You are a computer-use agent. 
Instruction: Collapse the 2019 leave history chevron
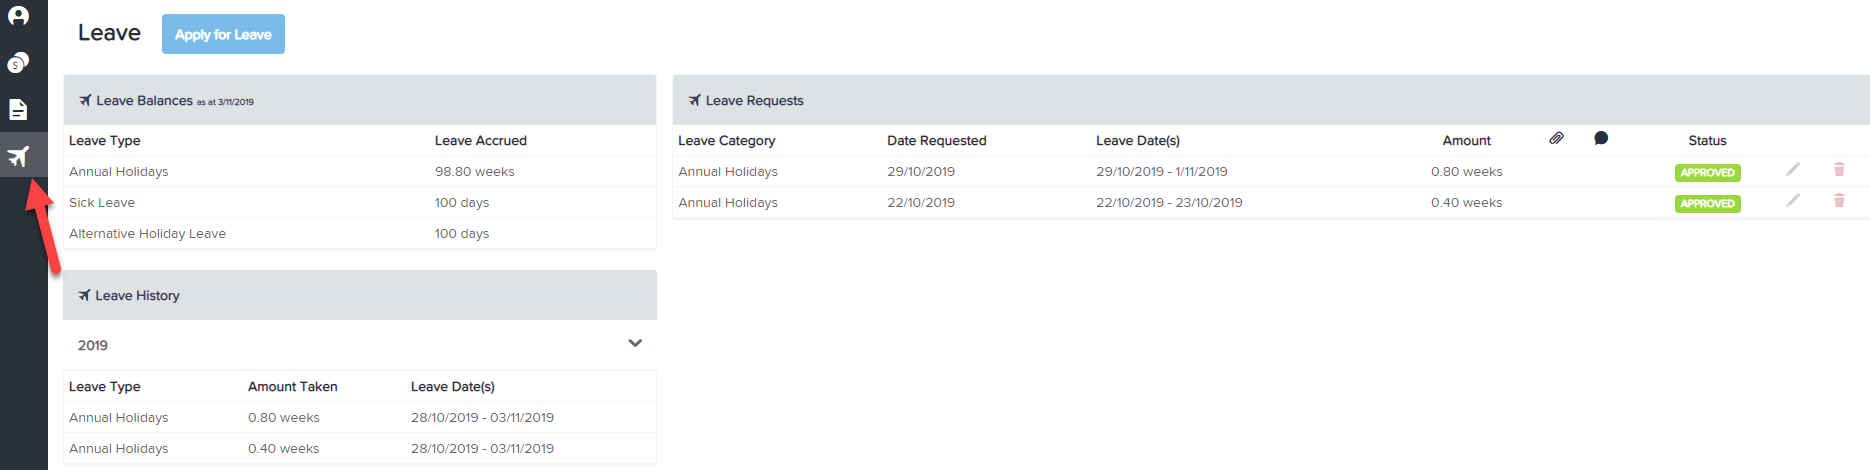coord(635,343)
